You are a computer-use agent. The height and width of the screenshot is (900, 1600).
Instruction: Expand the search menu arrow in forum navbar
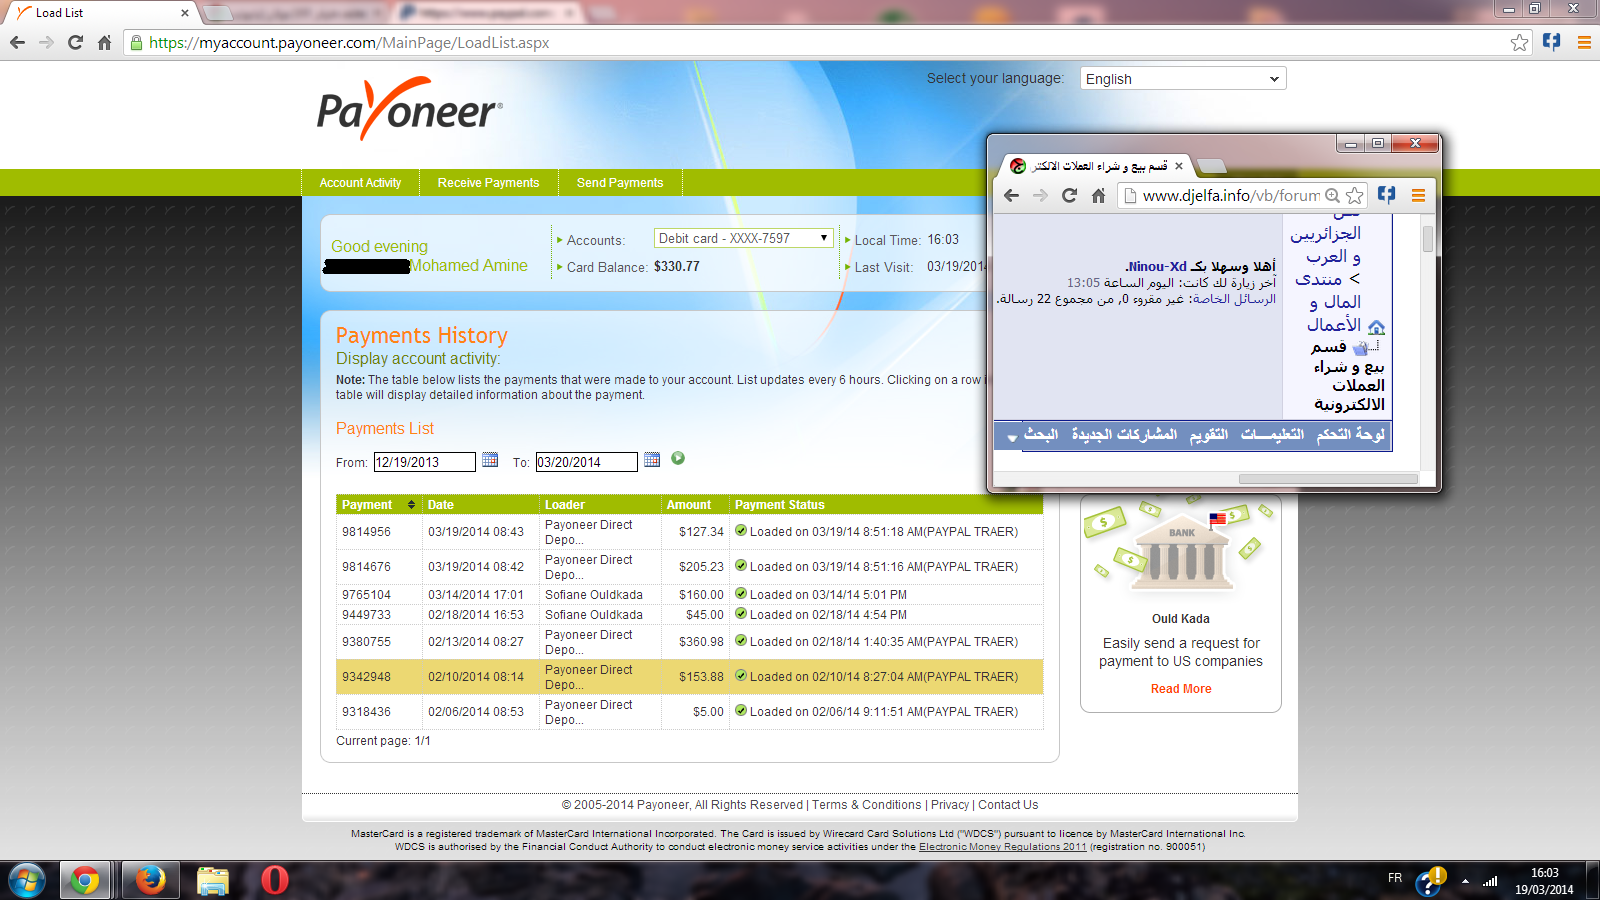[1012, 437]
